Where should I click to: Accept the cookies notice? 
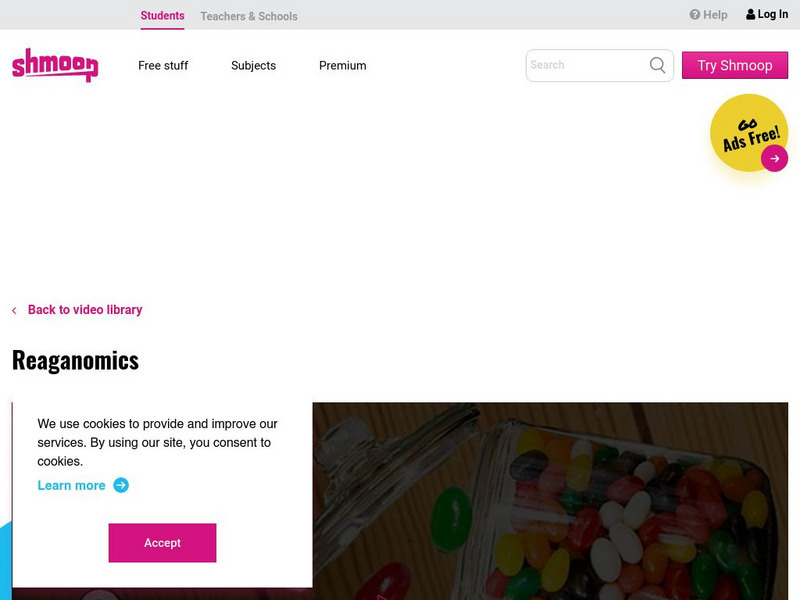point(162,543)
